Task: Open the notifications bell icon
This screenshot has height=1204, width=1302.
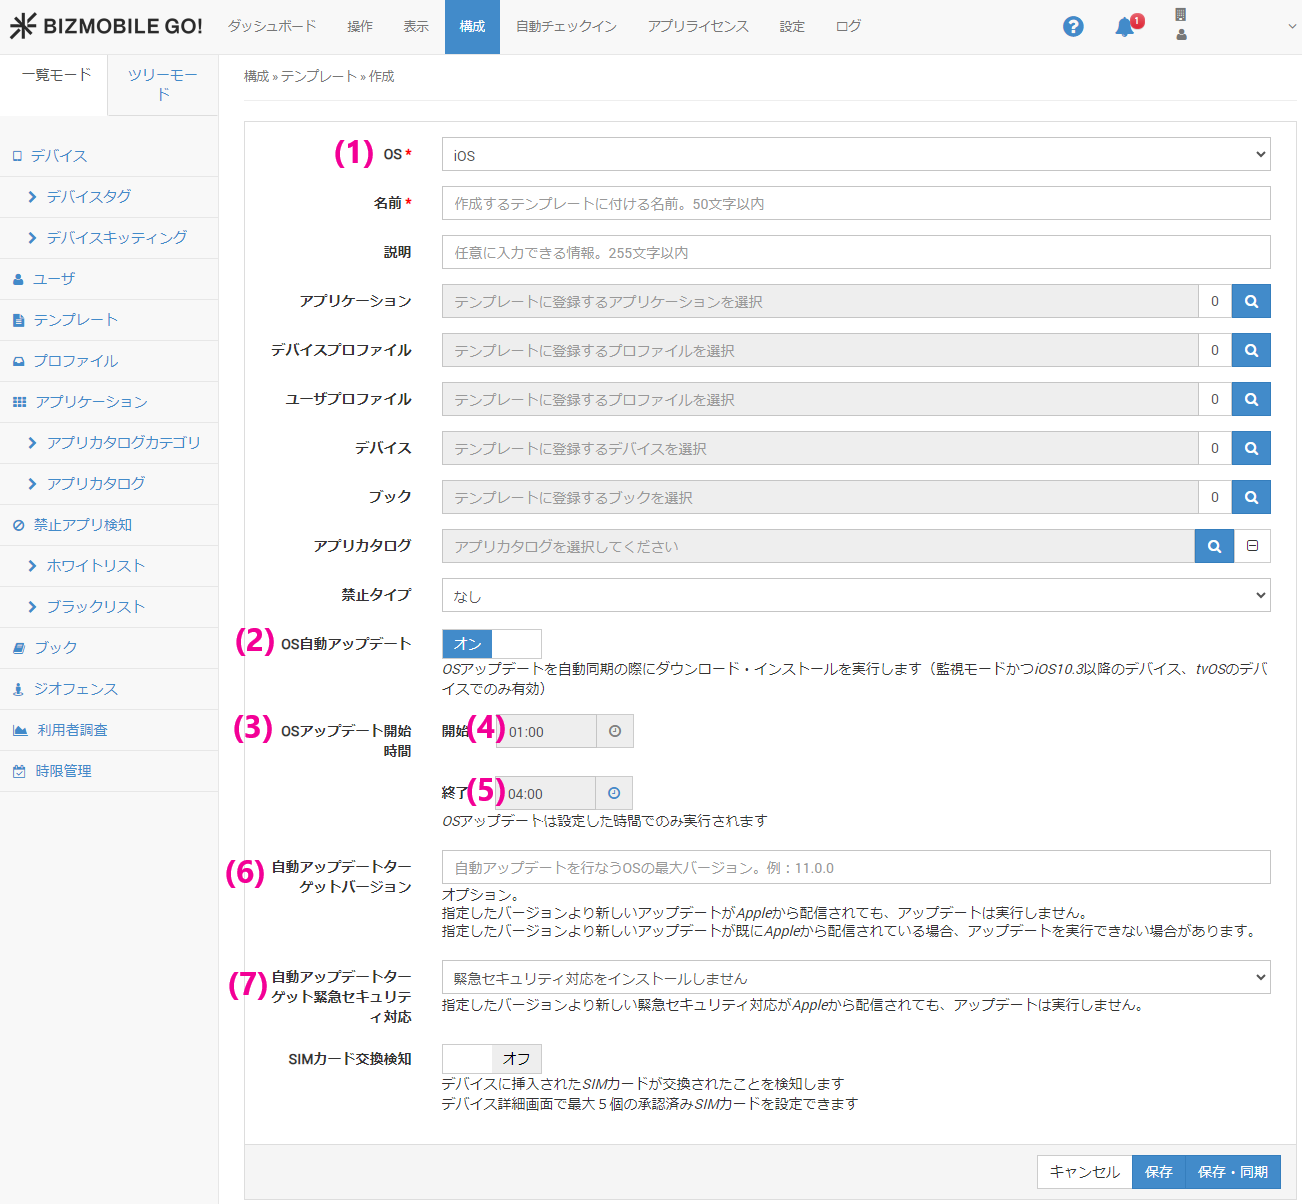Action: (1125, 27)
